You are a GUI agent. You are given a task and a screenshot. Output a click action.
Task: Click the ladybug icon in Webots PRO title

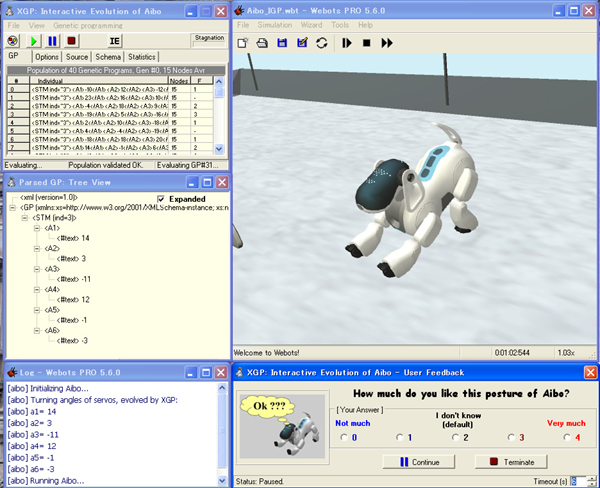pyautogui.click(x=239, y=11)
